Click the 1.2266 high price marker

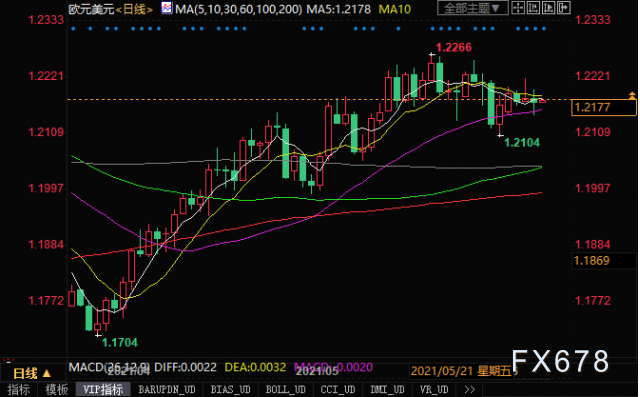453,47
